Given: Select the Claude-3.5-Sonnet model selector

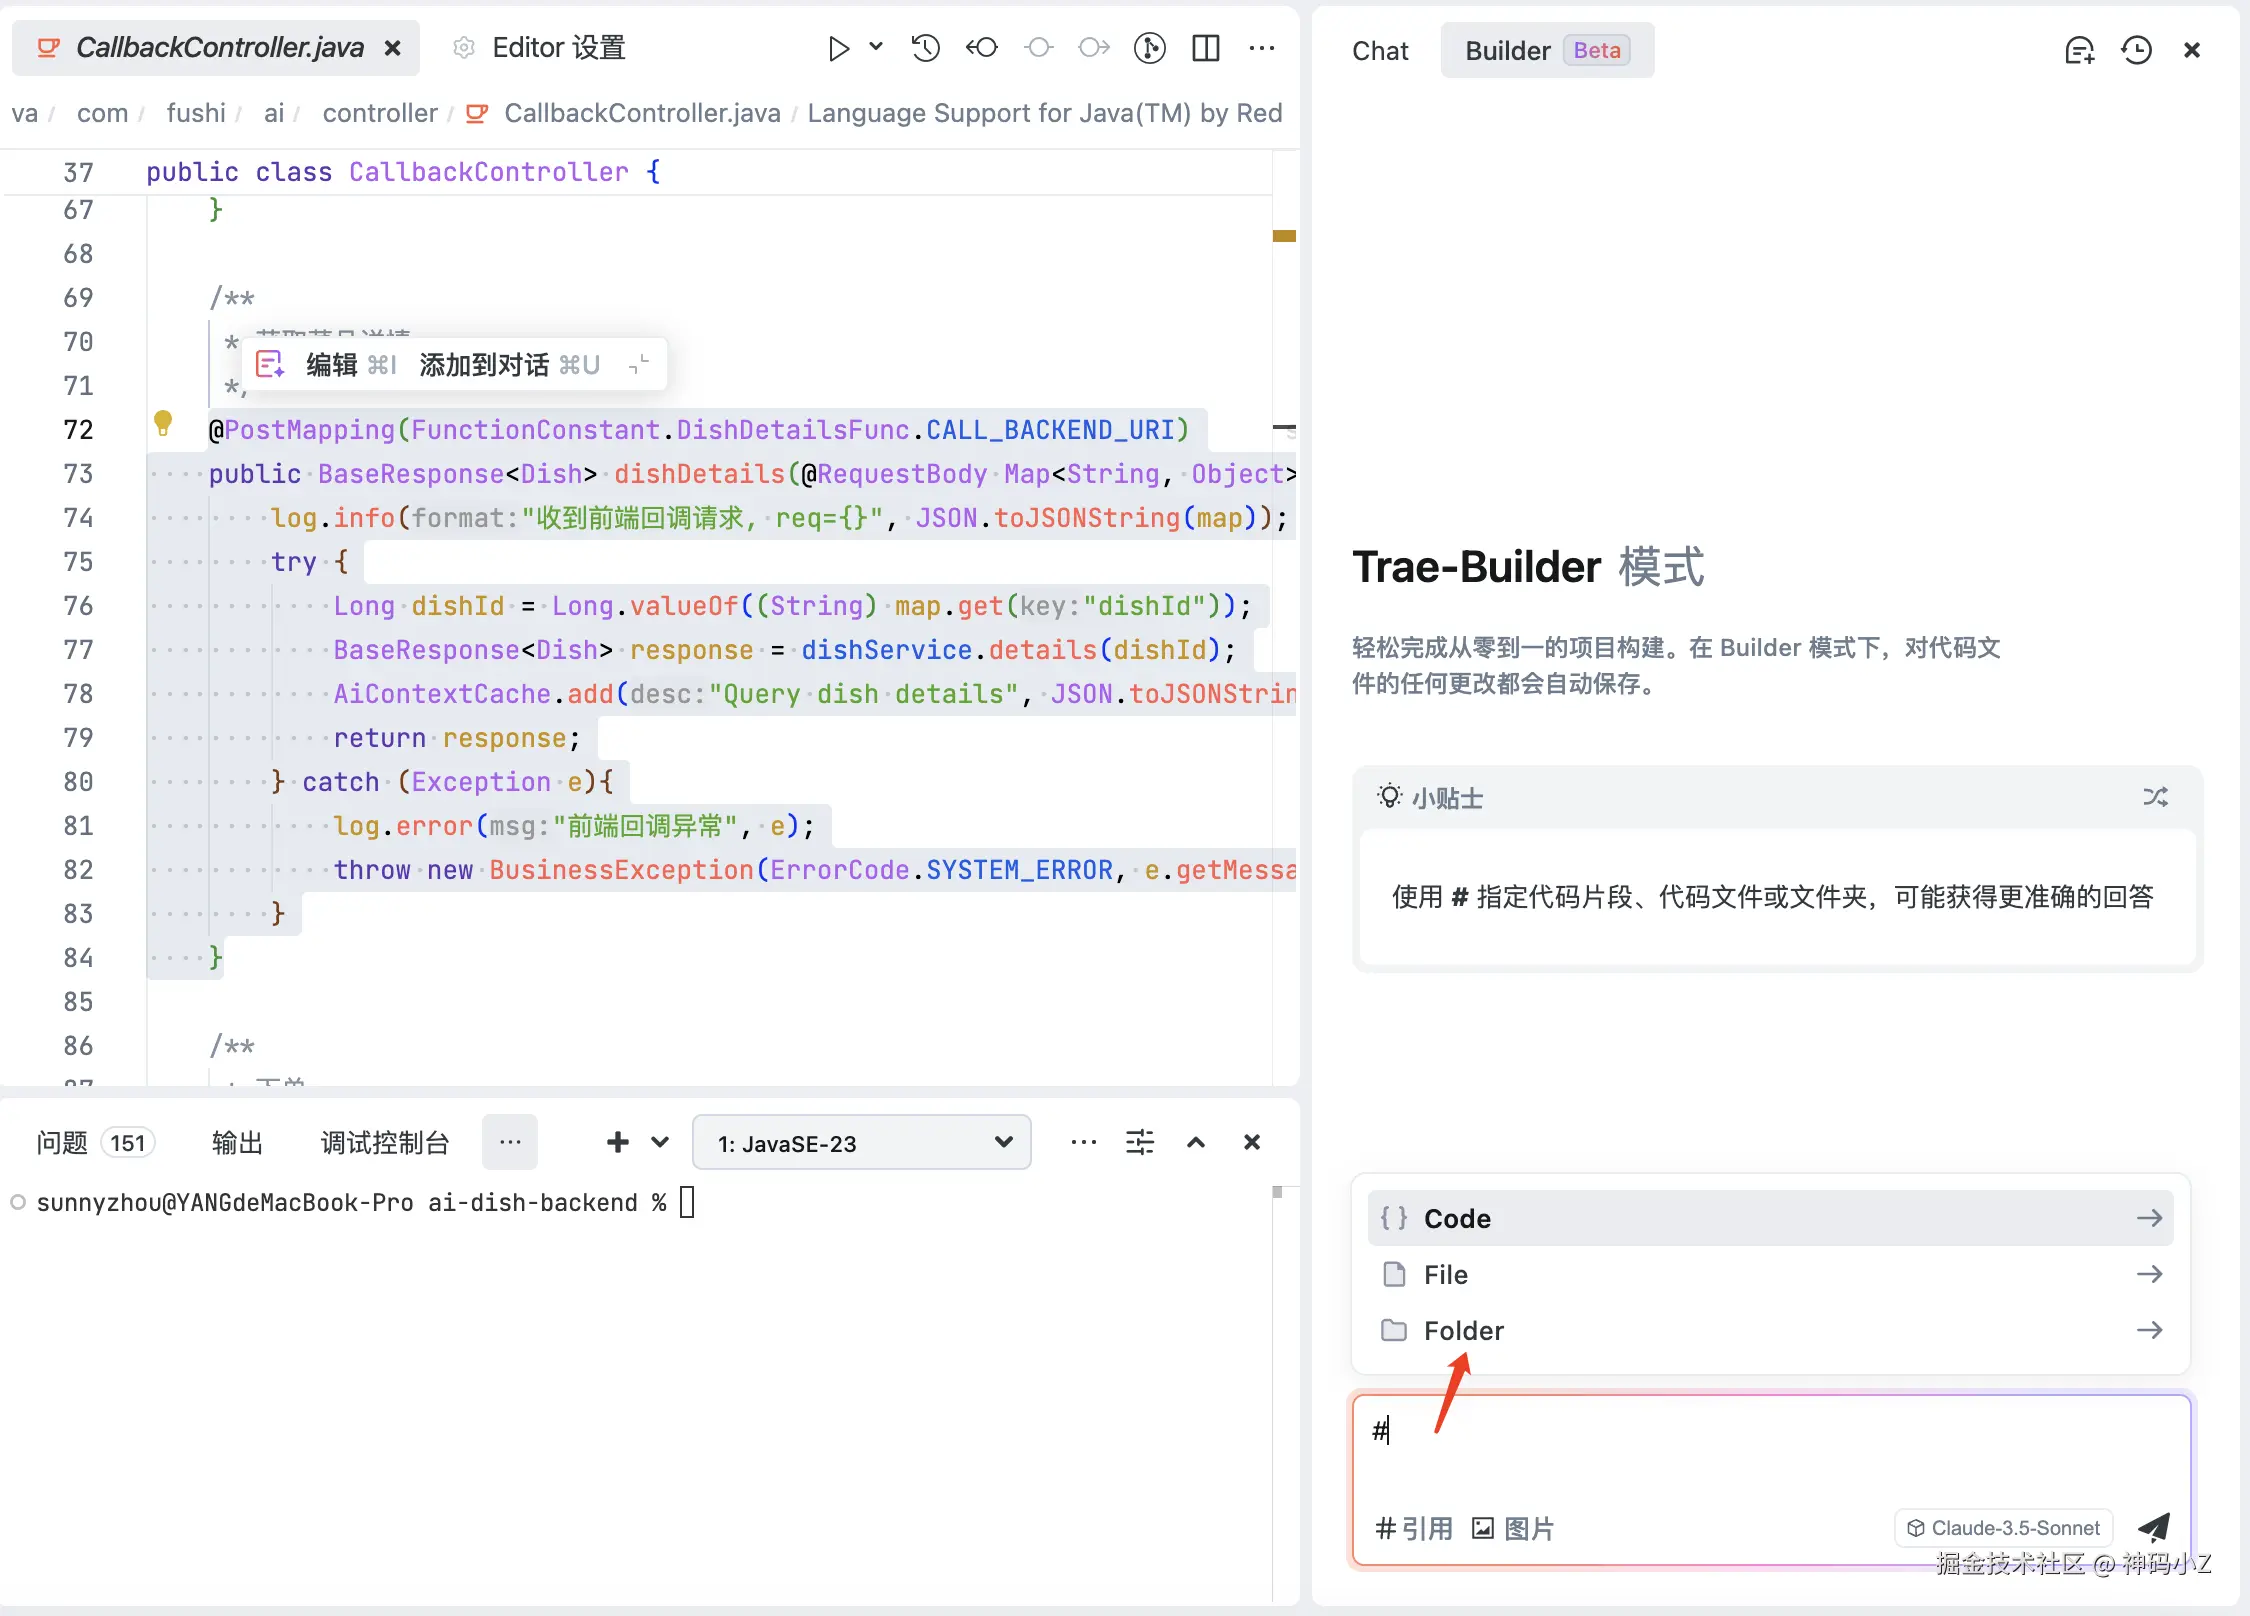Looking at the screenshot, I should tap(2003, 1528).
